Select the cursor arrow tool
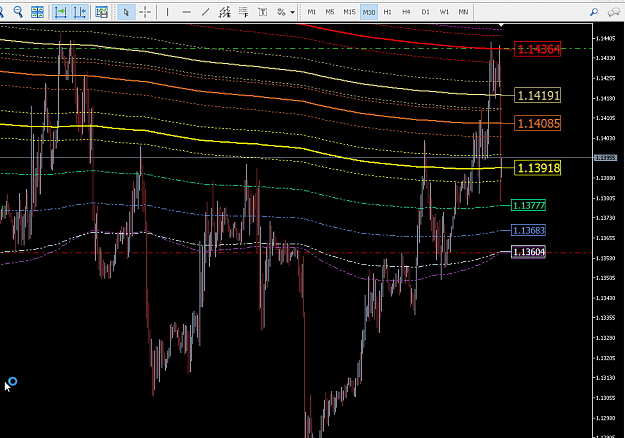Screen dimensions: 625x438 coord(126,12)
